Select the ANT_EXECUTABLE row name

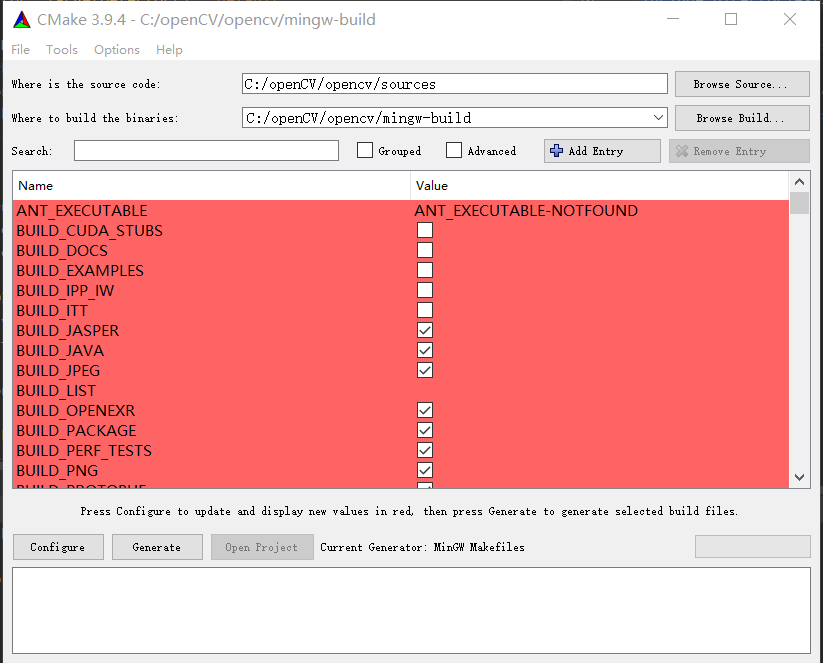coord(82,211)
